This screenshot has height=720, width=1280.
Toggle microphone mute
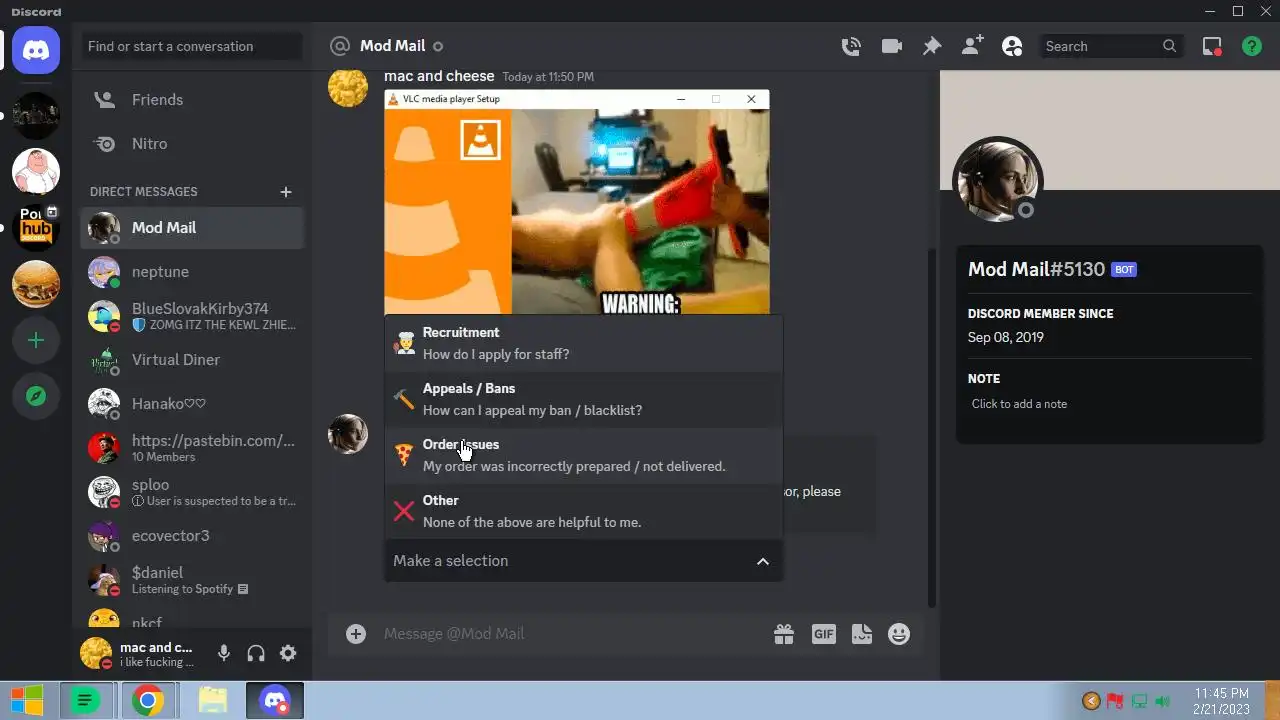click(224, 653)
